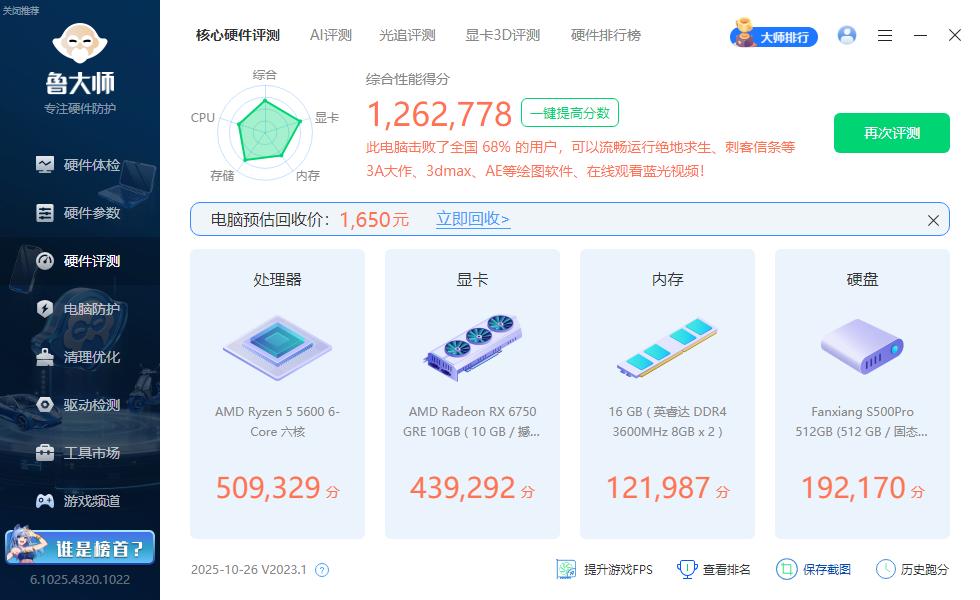The image size is (980, 600).
Task: Open the 显卡3D评测 tab
Action: click(502, 35)
